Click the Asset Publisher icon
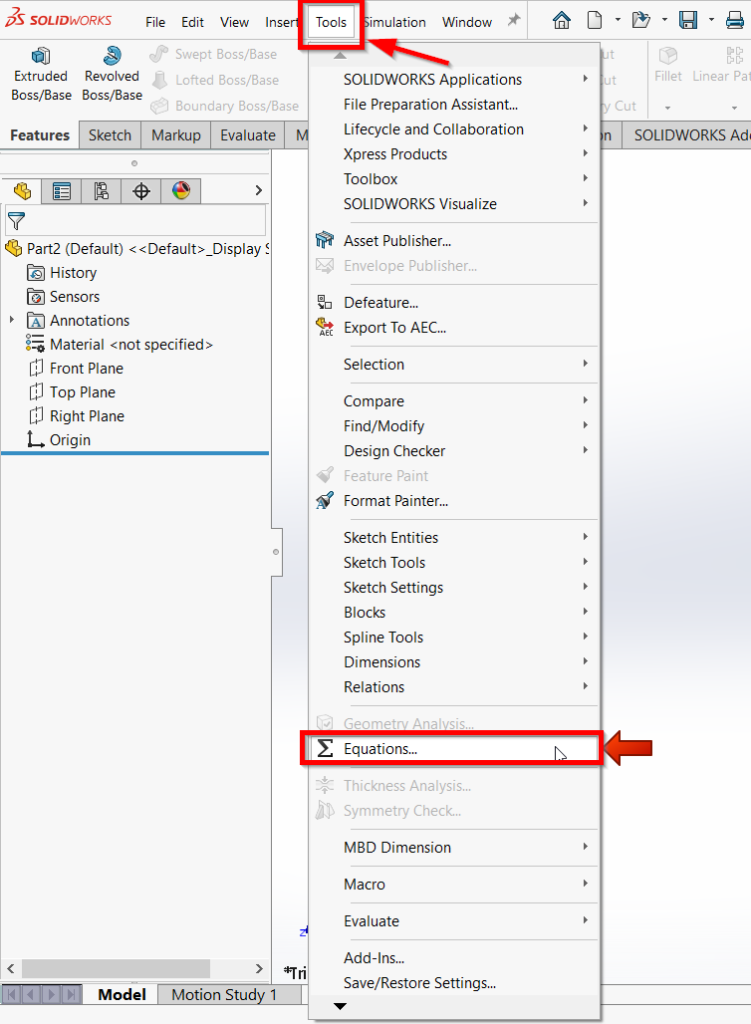 tap(325, 240)
